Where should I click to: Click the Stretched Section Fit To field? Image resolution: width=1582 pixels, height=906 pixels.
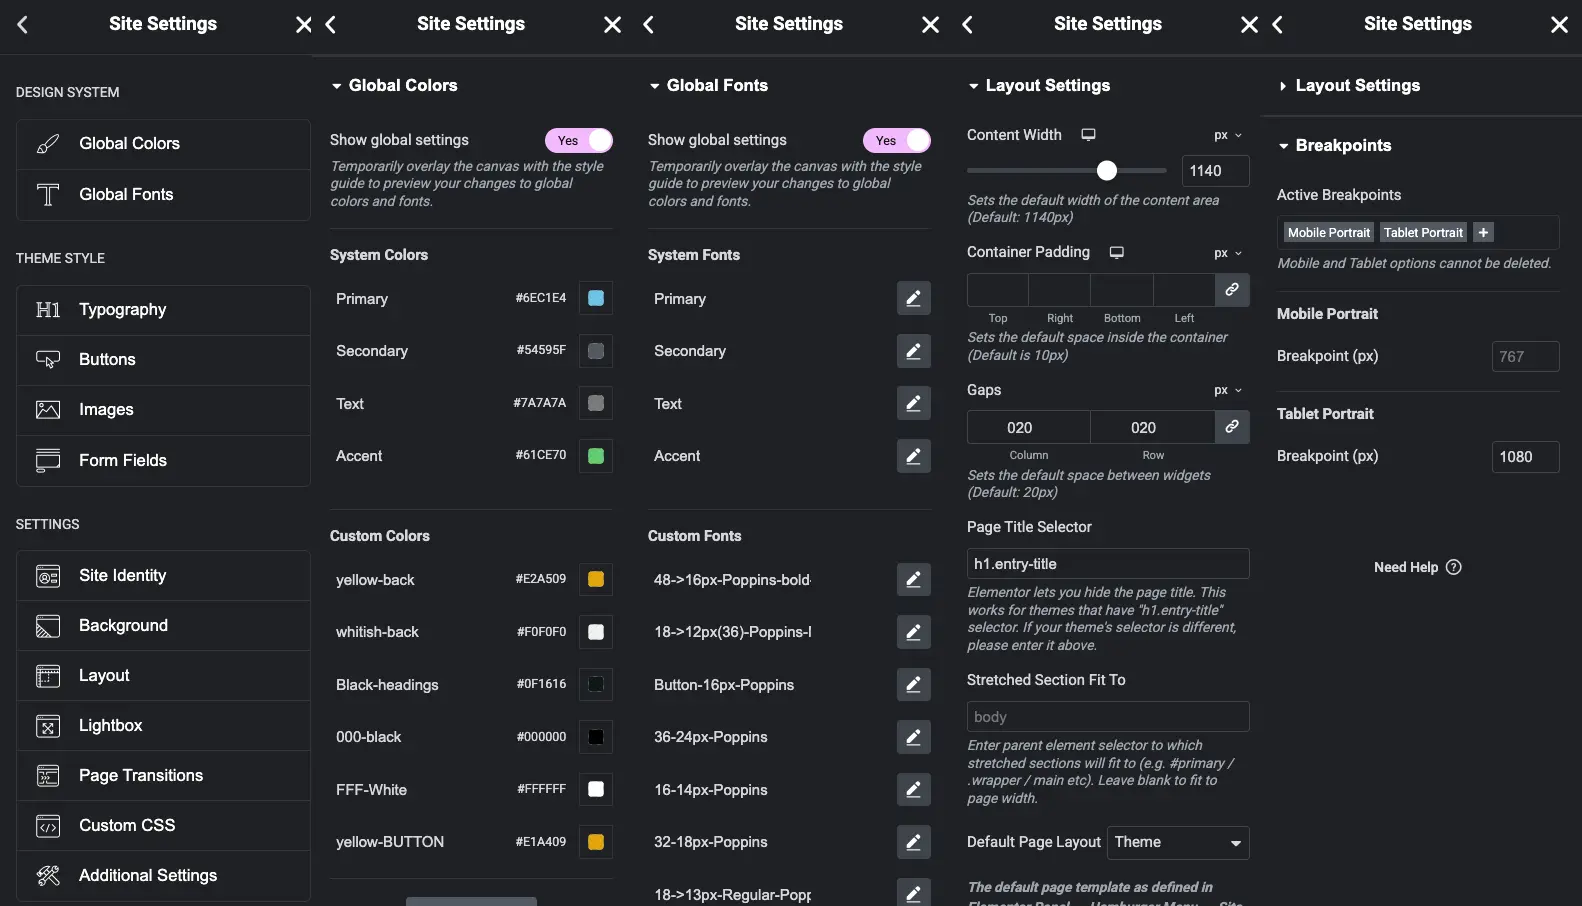click(1108, 717)
